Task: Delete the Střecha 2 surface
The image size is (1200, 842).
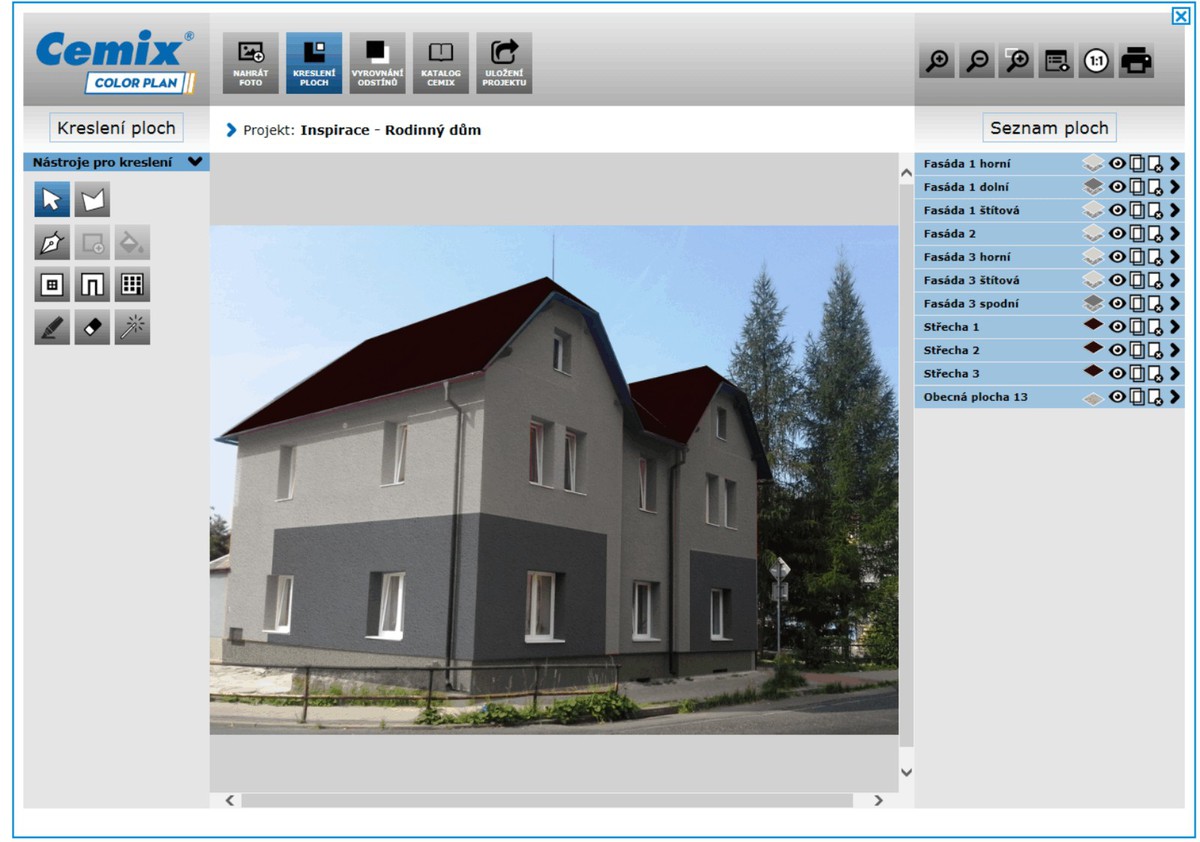Action: click(x=1155, y=350)
